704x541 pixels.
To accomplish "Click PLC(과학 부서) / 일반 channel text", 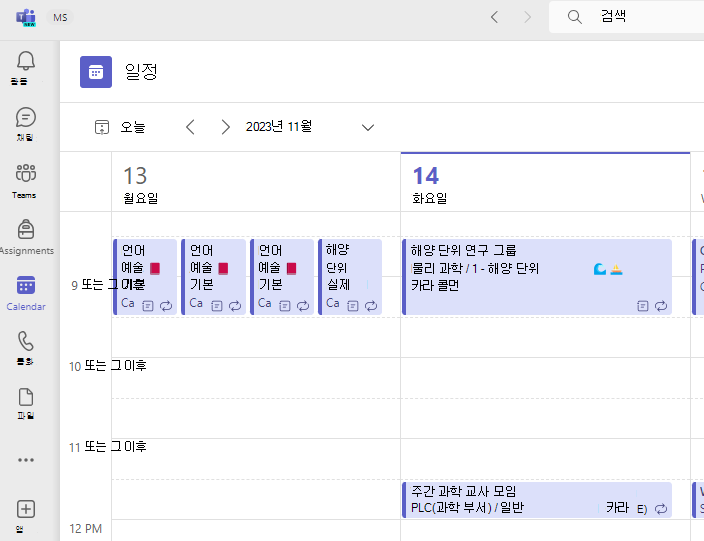I will pos(467,508).
